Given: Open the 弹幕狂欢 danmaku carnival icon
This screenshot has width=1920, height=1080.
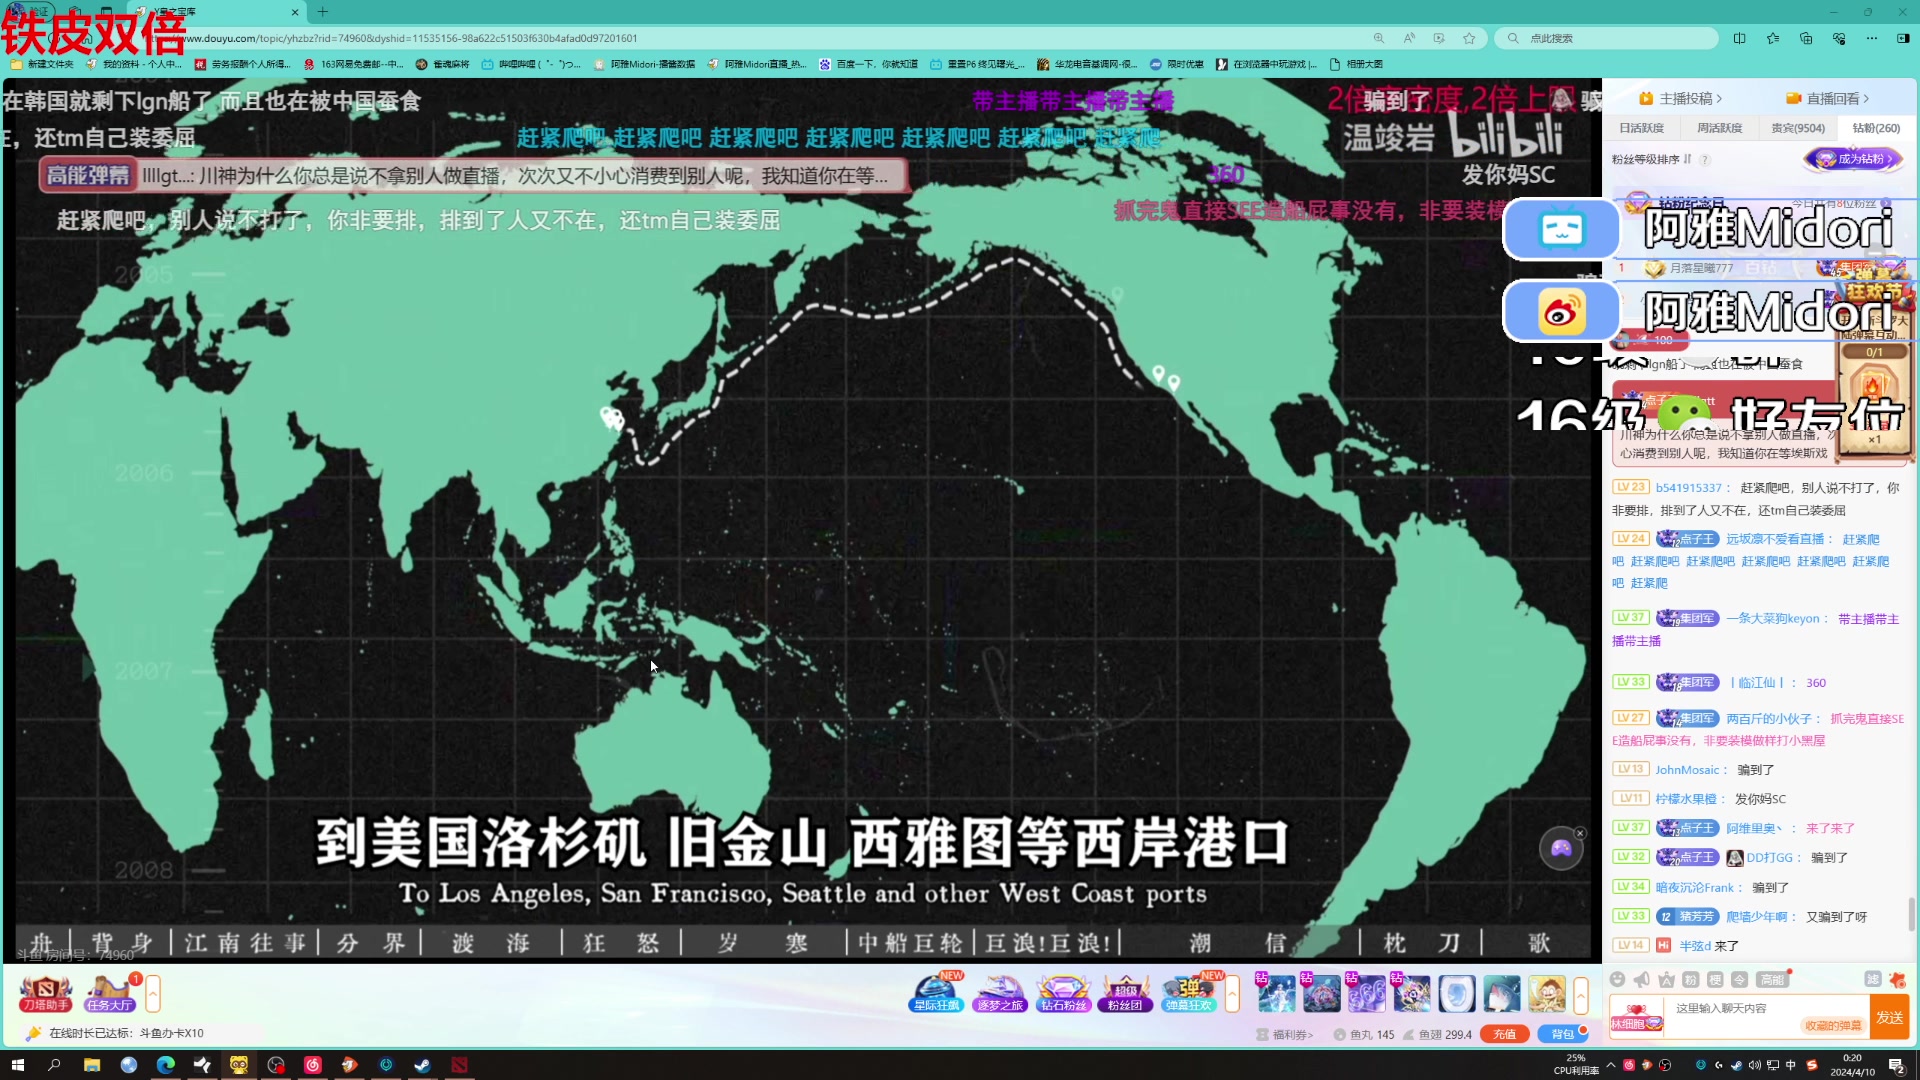Looking at the screenshot, I should 1188,994.
